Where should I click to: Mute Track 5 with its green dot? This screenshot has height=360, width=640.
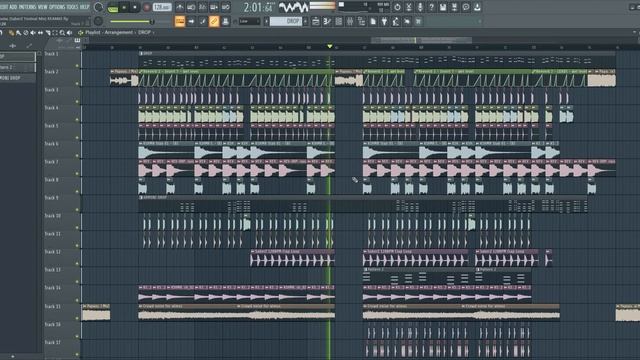(x=77, y=138)
